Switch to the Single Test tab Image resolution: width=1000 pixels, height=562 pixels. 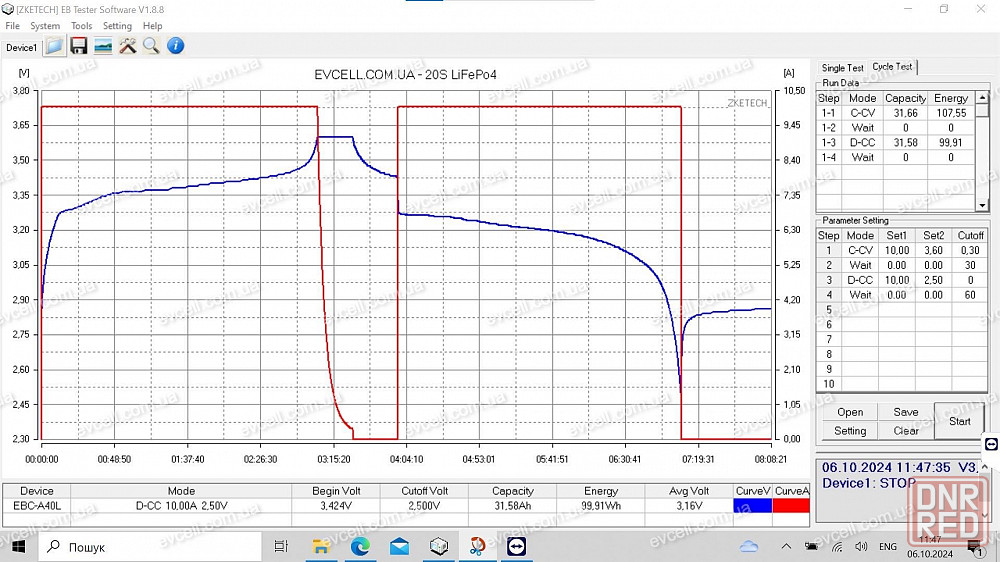842,68
